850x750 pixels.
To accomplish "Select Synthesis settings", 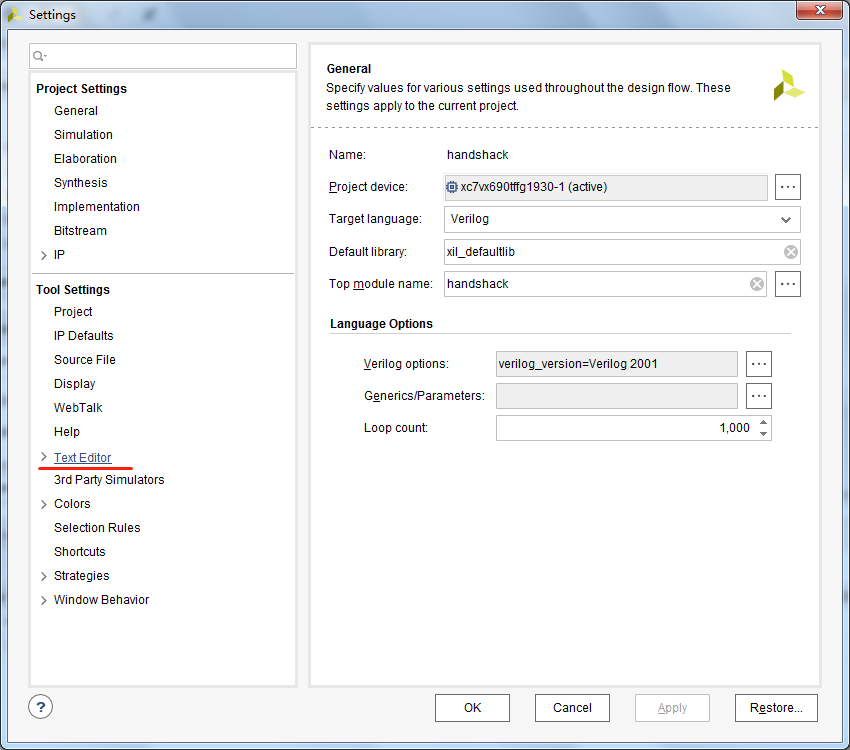I will [81, 183].
